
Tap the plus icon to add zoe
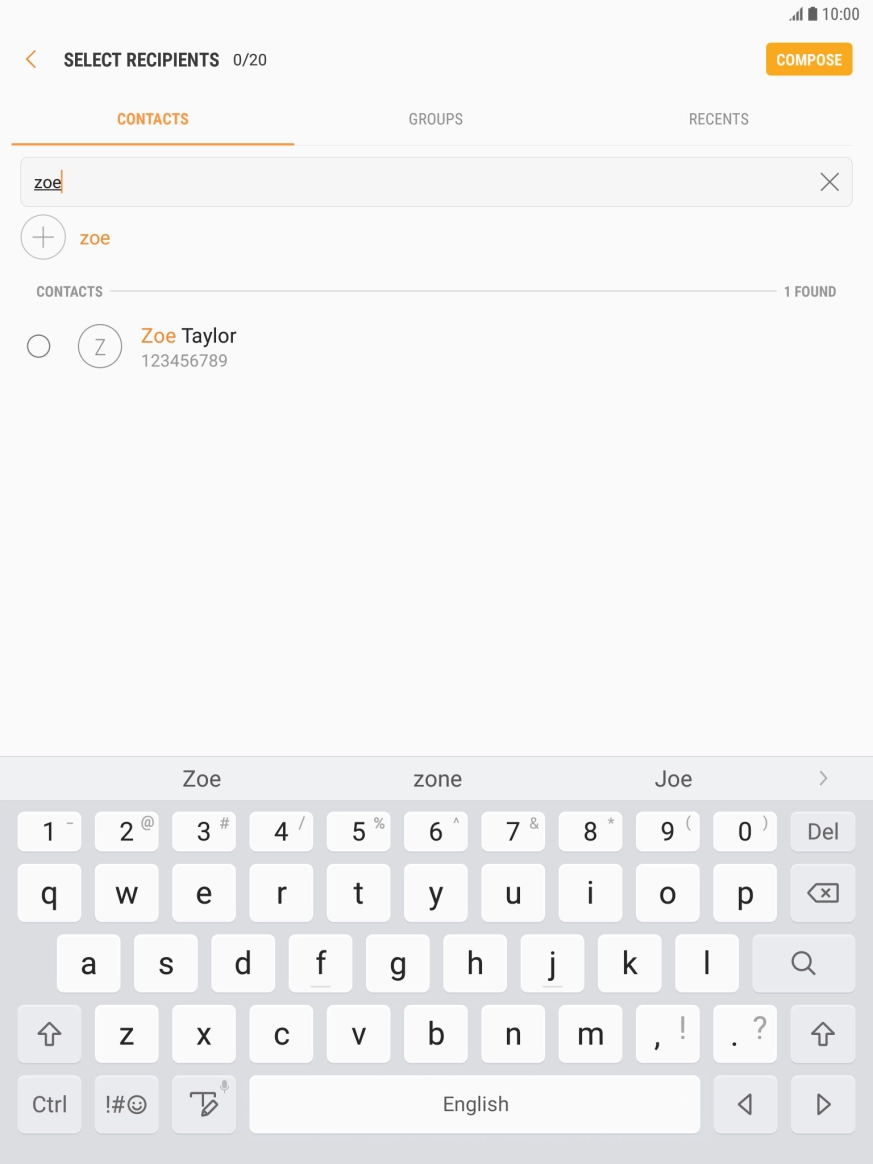tap(43, 238)
